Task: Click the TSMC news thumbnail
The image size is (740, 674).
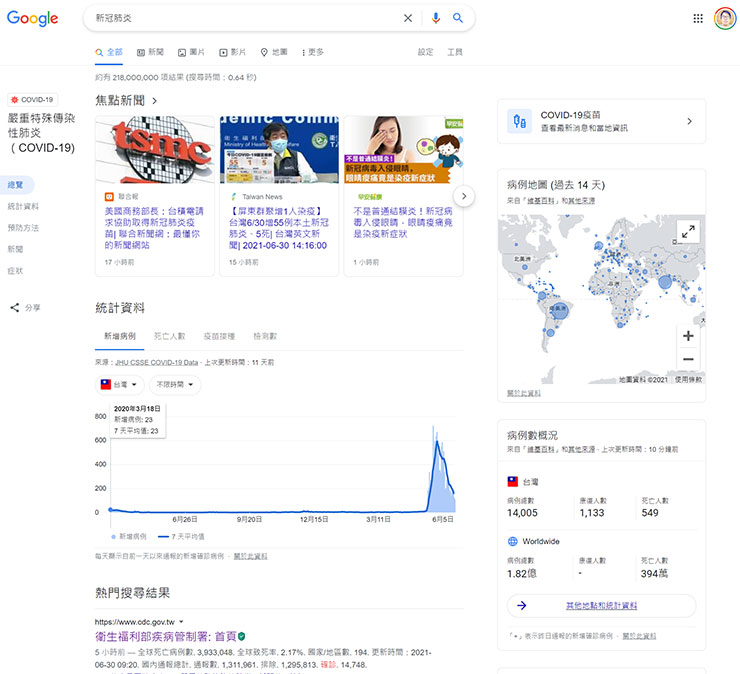Action: [155, 149]
